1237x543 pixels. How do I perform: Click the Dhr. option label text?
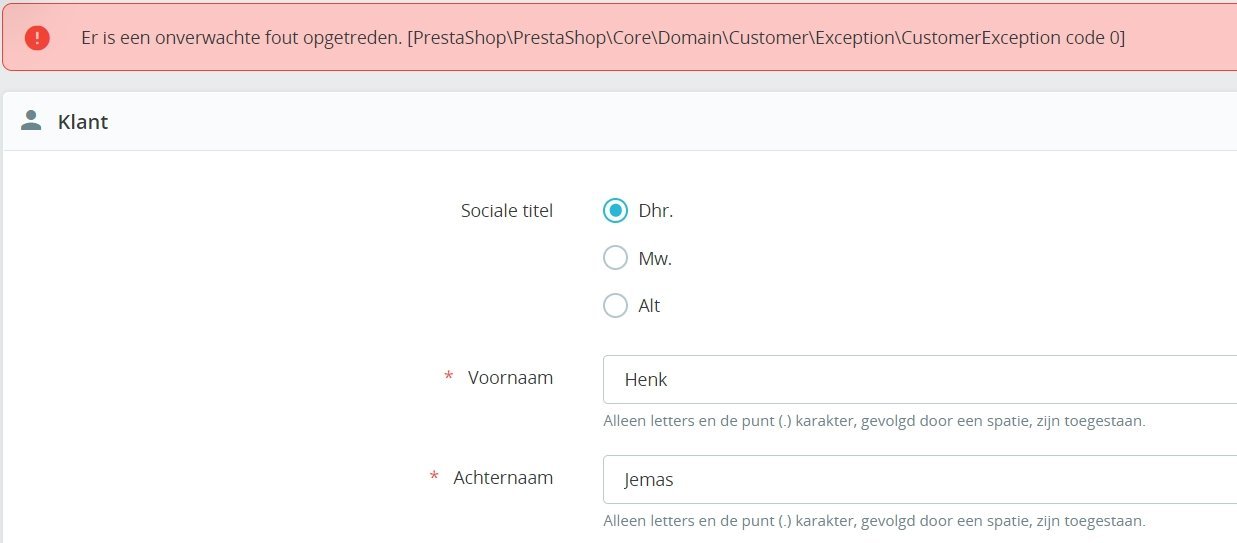click(x=655, y=211)
